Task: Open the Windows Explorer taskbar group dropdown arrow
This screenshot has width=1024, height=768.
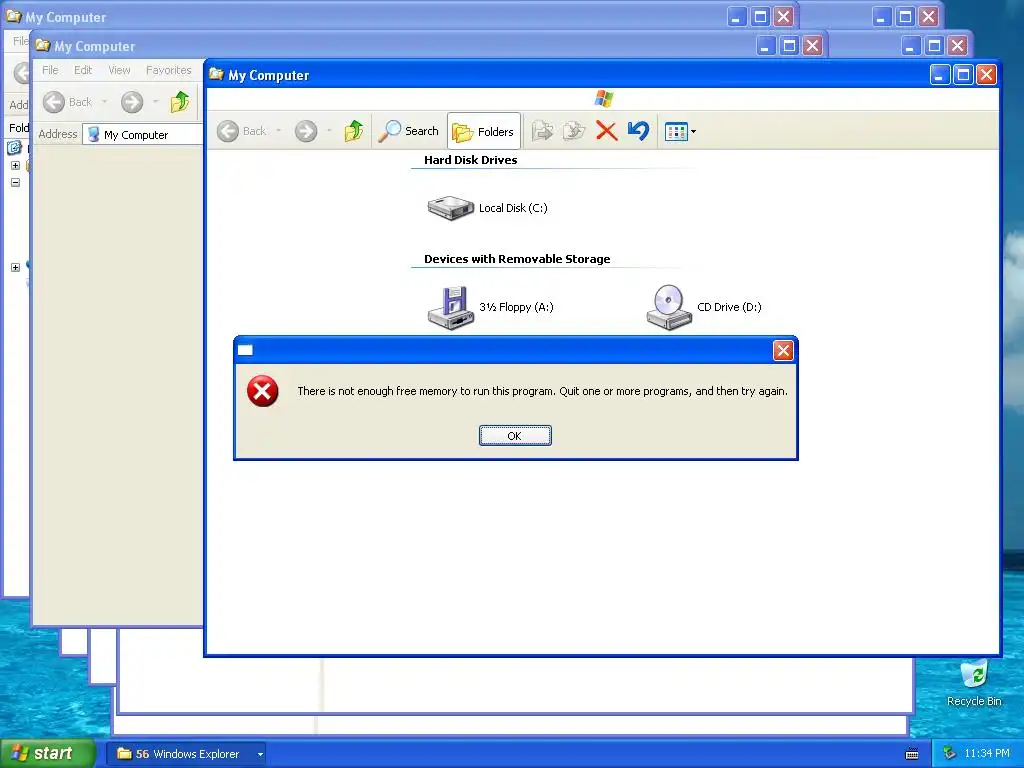Action: coord(260,754)
